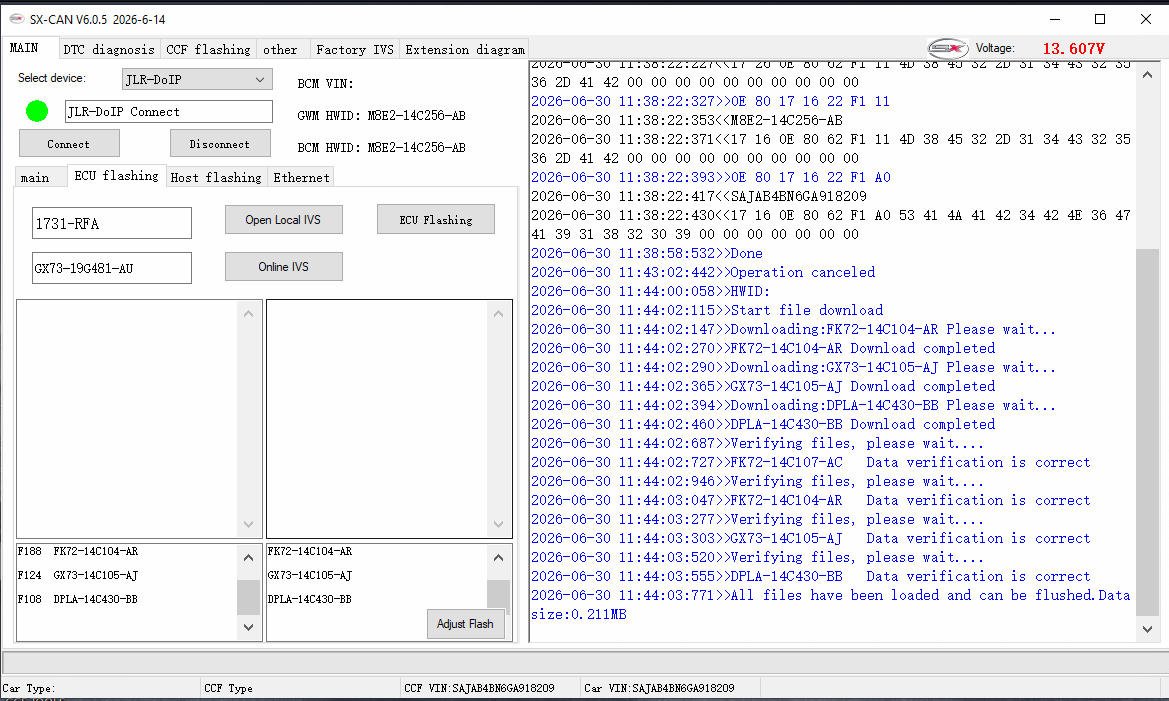Click Car VIN SAJAB4BN6GA918209 in status bar
Image resolution: width=1169 pixels, height=701 pixels.
click(x=659, y=688)
